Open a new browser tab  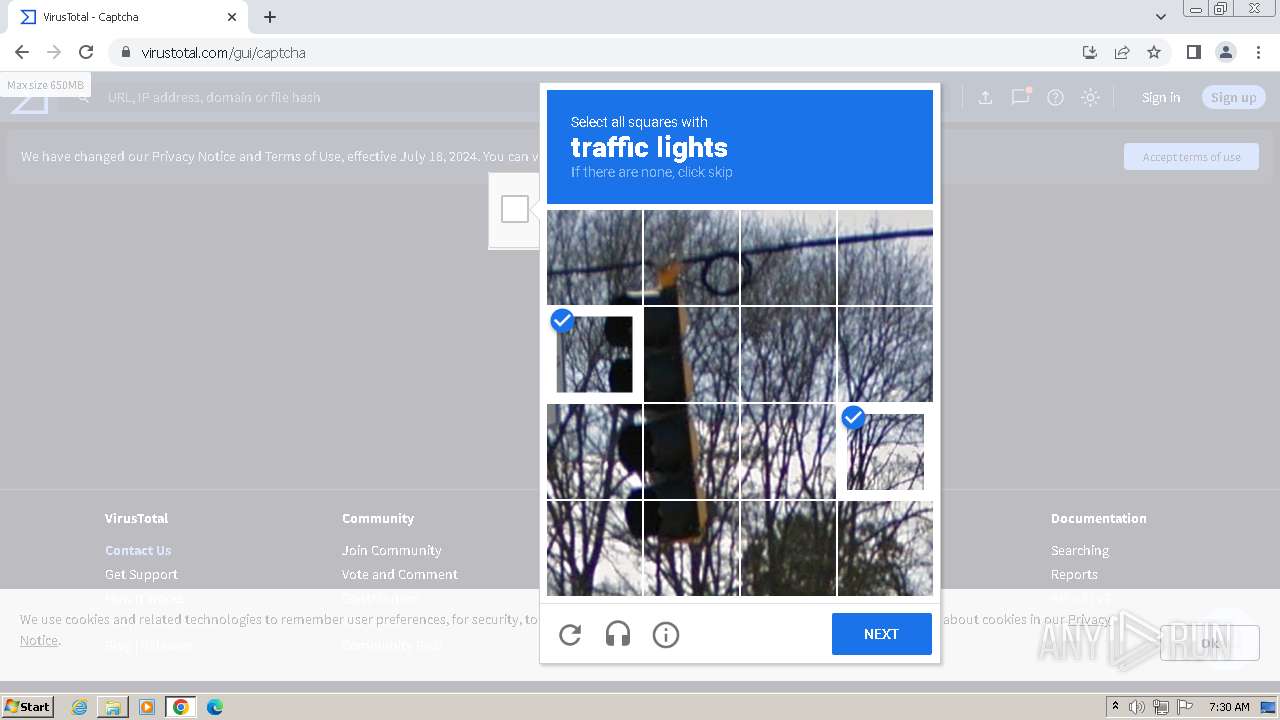(x=270, y=17)
